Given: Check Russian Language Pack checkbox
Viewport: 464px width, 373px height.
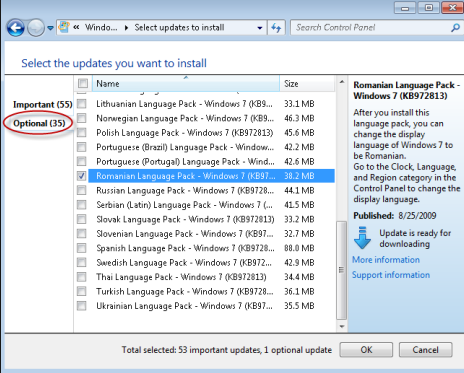Looking at the screenshot, I should coord(81,190).
